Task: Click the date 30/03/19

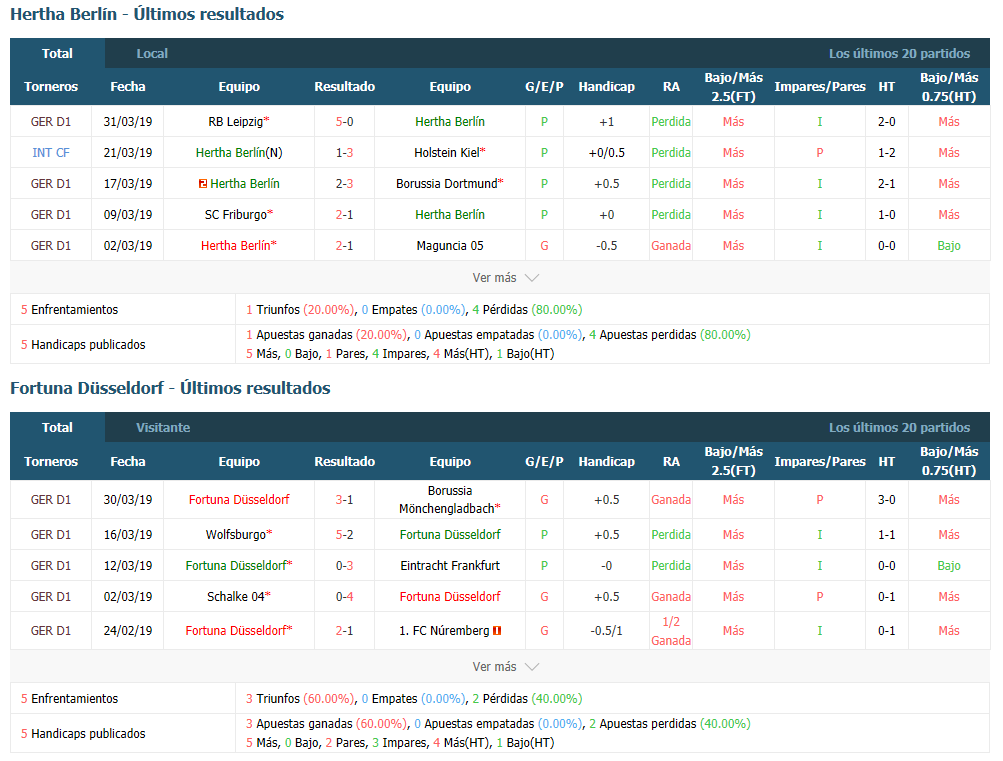Action: (x=128, y=500)
